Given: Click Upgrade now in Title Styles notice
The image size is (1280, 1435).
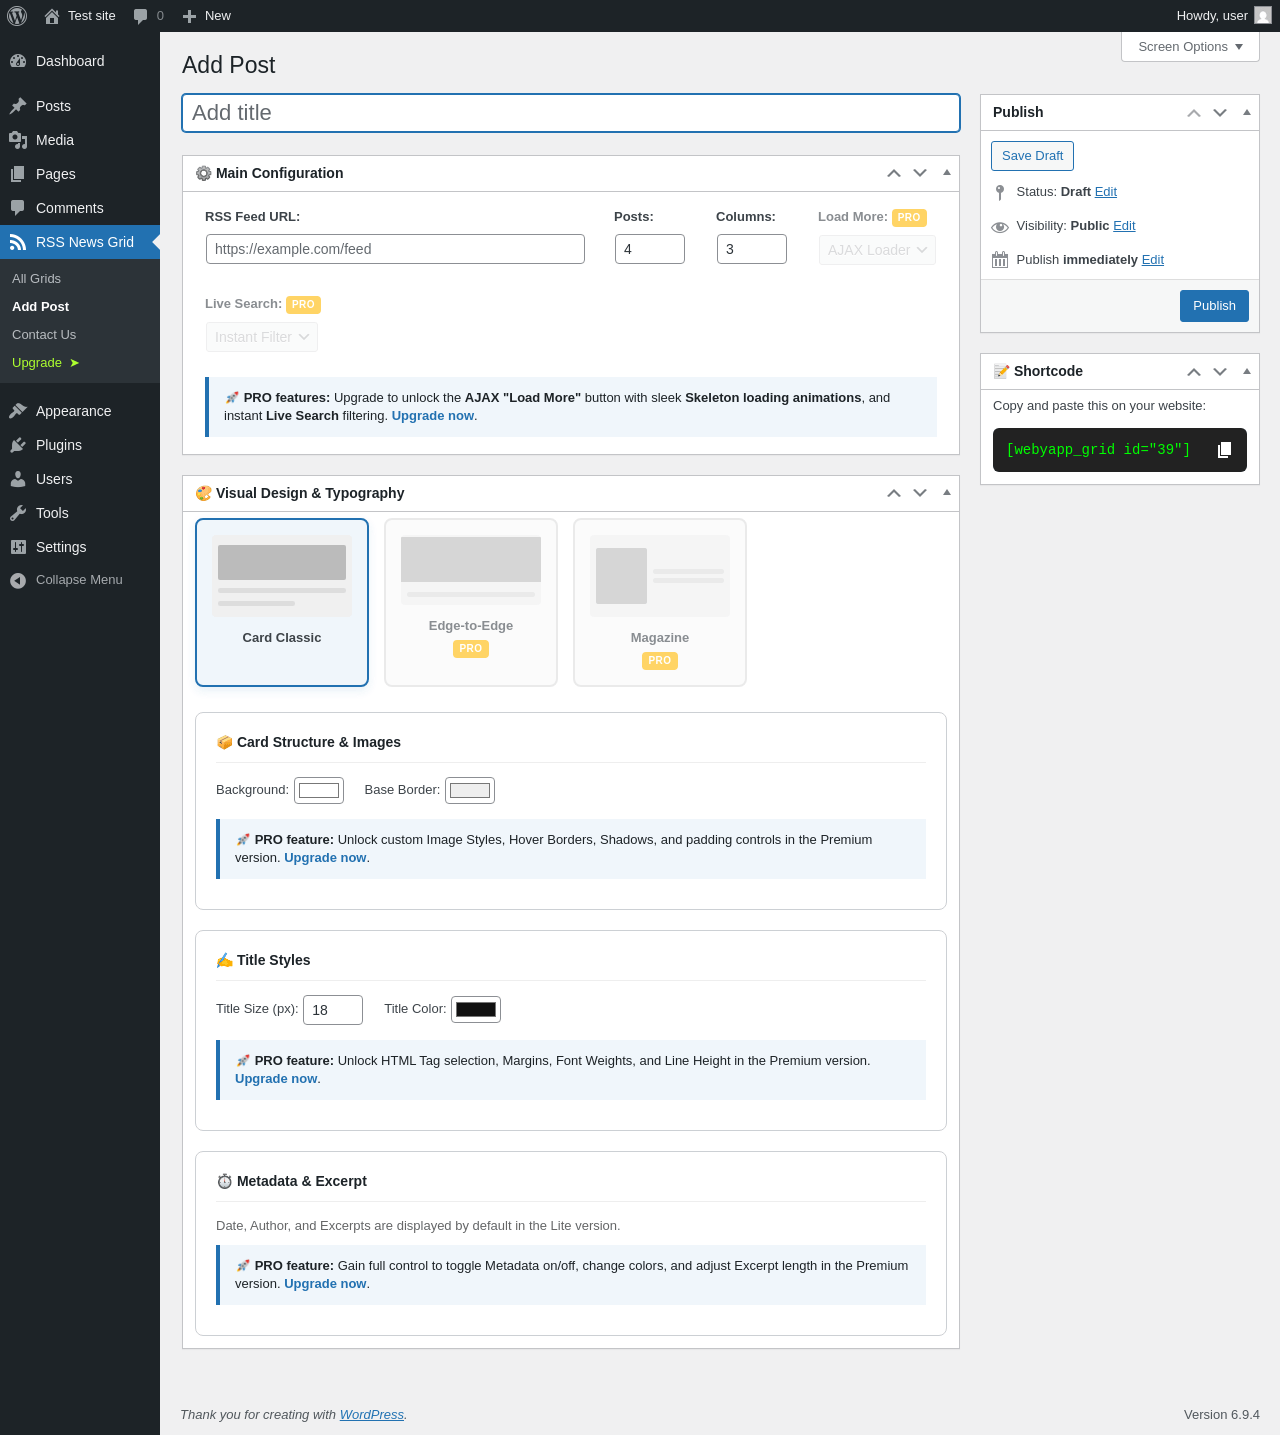Looking at the screenshot, I should pyautogui.click(x=276, y=1079).
